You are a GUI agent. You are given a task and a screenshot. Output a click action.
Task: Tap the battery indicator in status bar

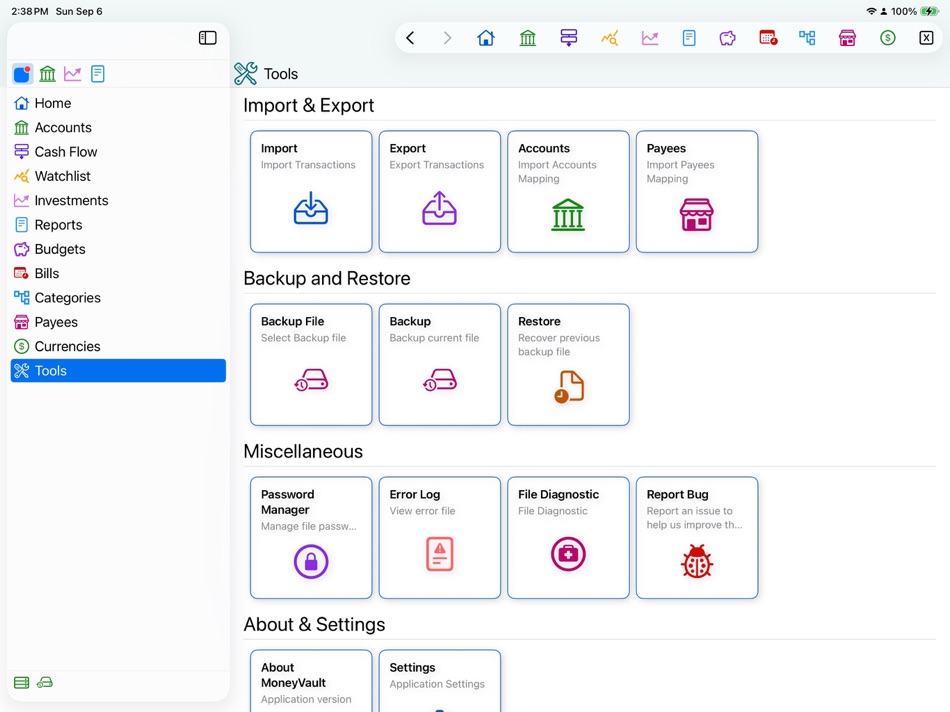pos(929,11)
